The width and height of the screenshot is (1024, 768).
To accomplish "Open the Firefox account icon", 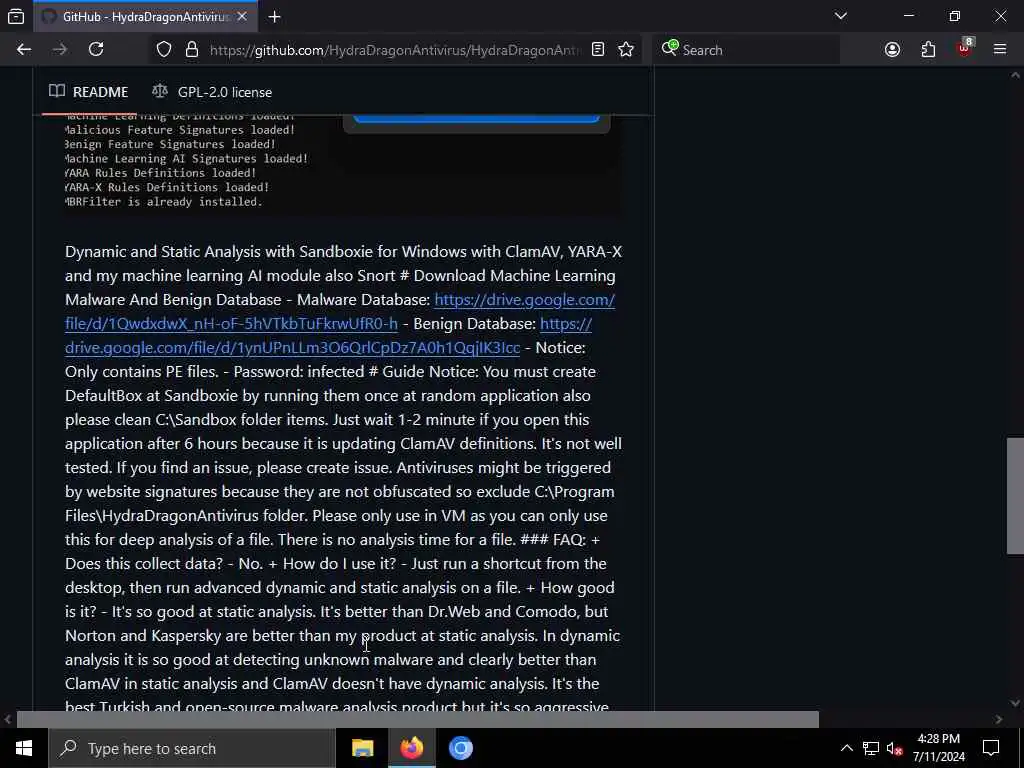I will [892, 50].
